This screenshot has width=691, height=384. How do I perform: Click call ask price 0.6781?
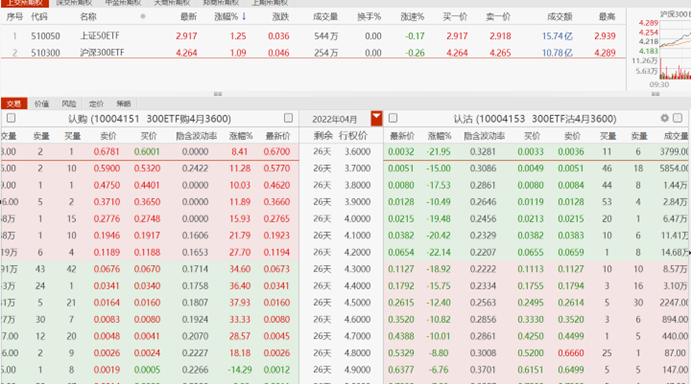106,152
